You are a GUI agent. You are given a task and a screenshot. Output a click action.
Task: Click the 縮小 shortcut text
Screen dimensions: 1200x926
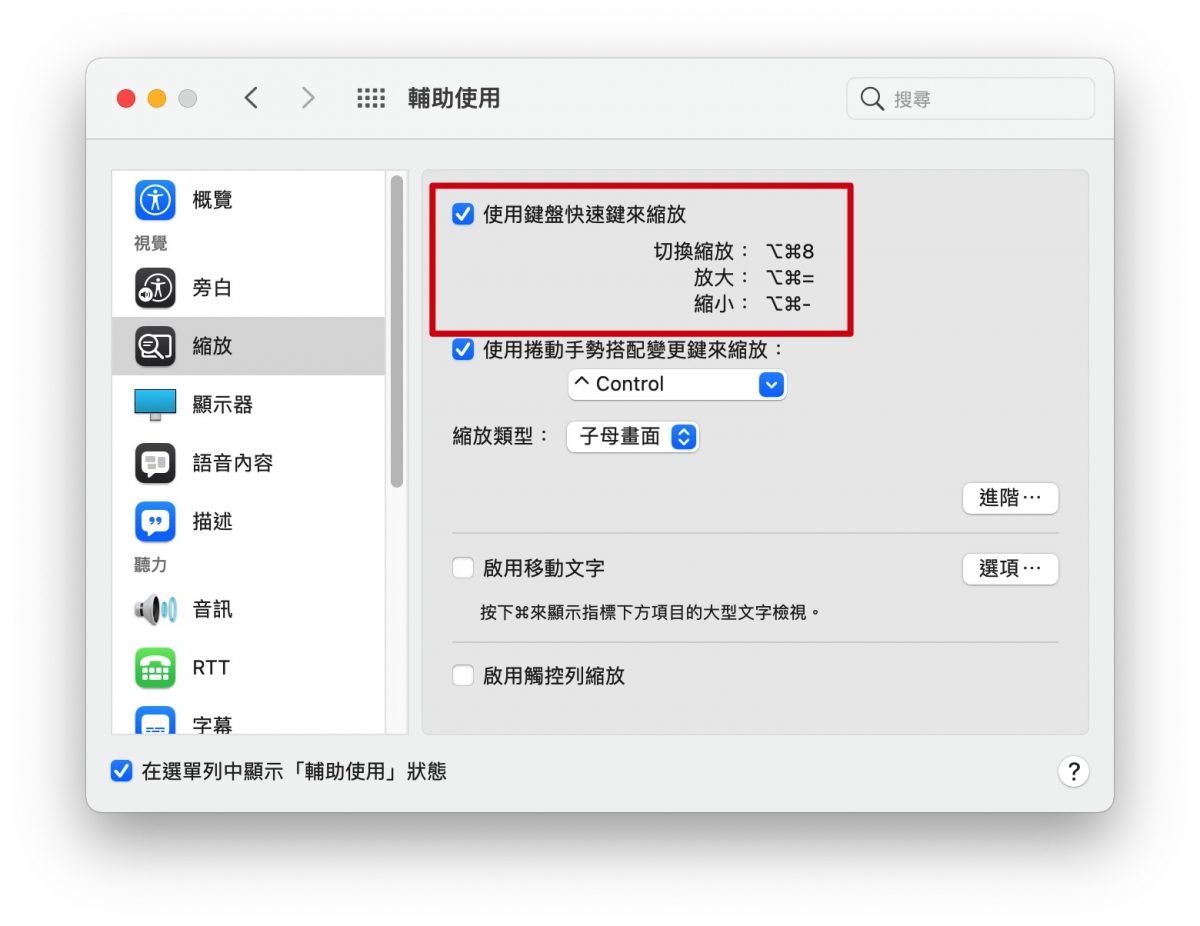point(753,303)
